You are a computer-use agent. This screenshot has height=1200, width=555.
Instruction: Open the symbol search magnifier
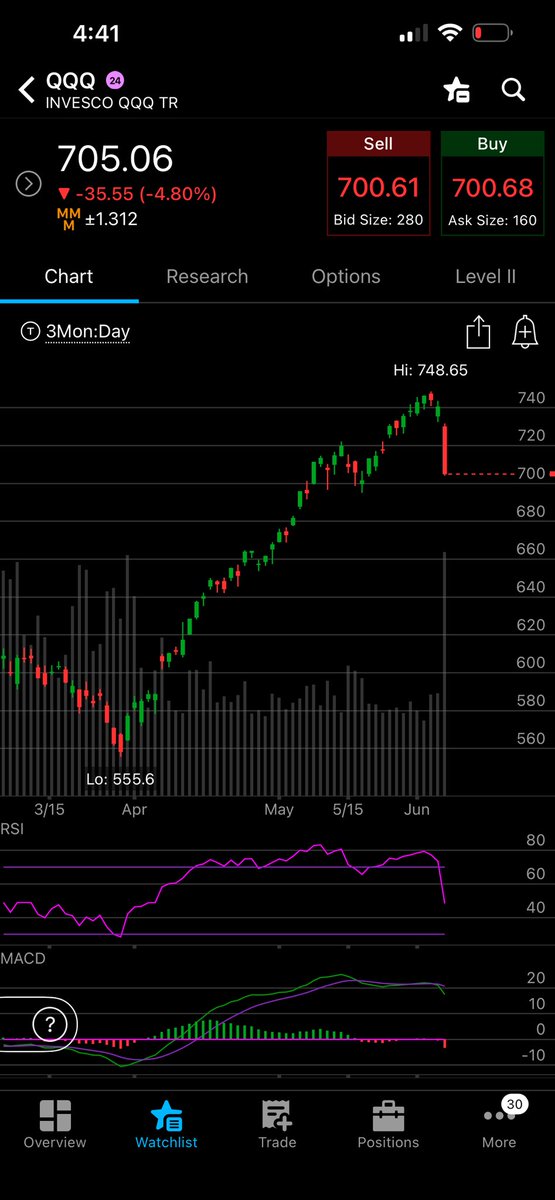[x=513, y=90]
